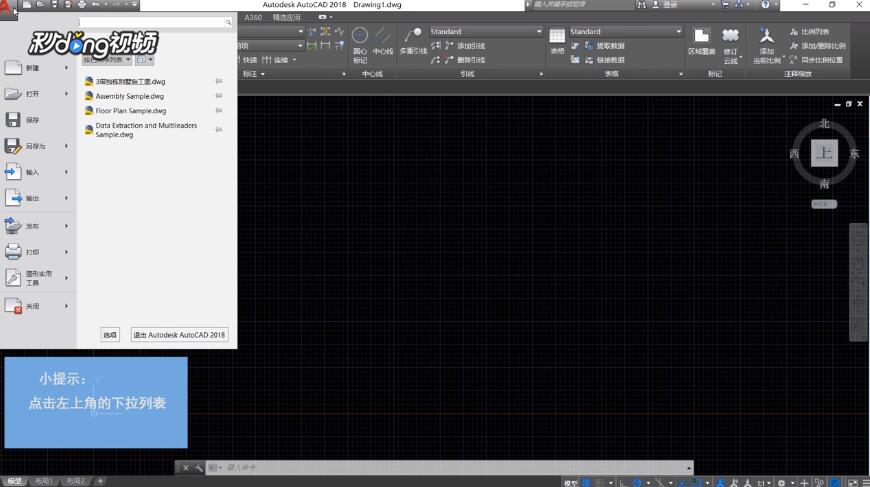This screenshot has width=870, height=487.
Task: Open recent file Floor Plan Sample.dwg
Action: (x=131, y=111)
